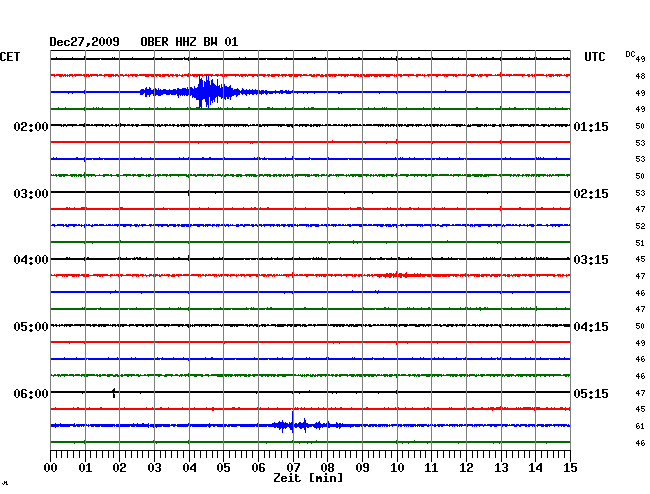Pick minute label 15 on the time axis
Image resolution: width=650 pixels, height=494 pixels.
(x=570, y=467)
